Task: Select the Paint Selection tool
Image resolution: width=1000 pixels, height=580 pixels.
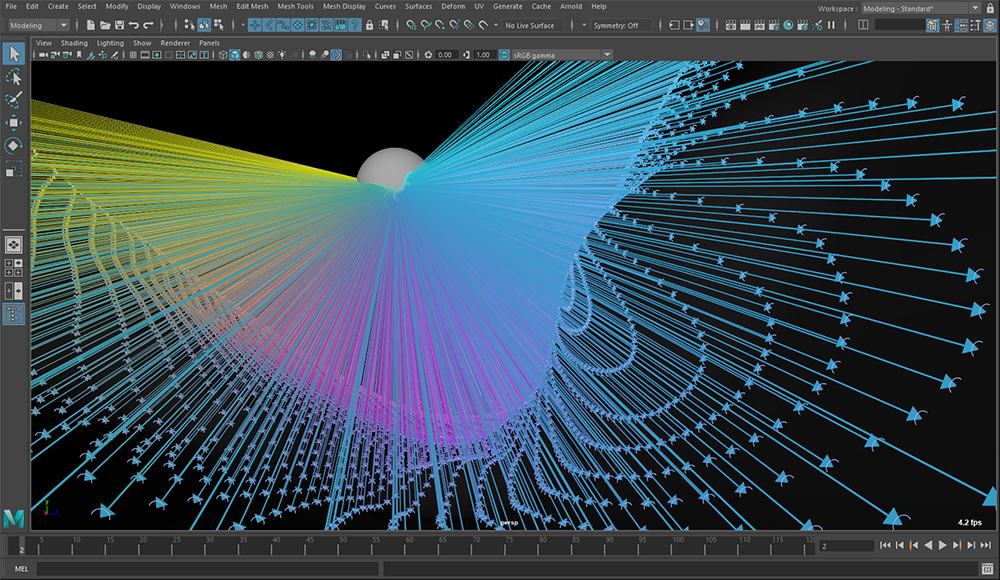Action: click(x=14, y=98)
